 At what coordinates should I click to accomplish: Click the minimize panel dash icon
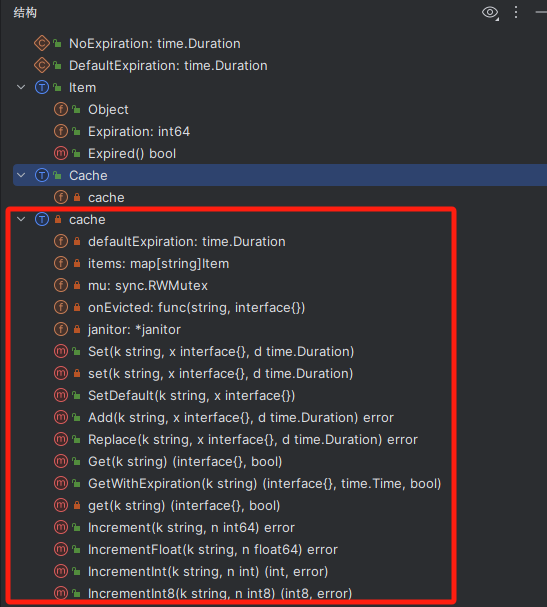(541, 12)
